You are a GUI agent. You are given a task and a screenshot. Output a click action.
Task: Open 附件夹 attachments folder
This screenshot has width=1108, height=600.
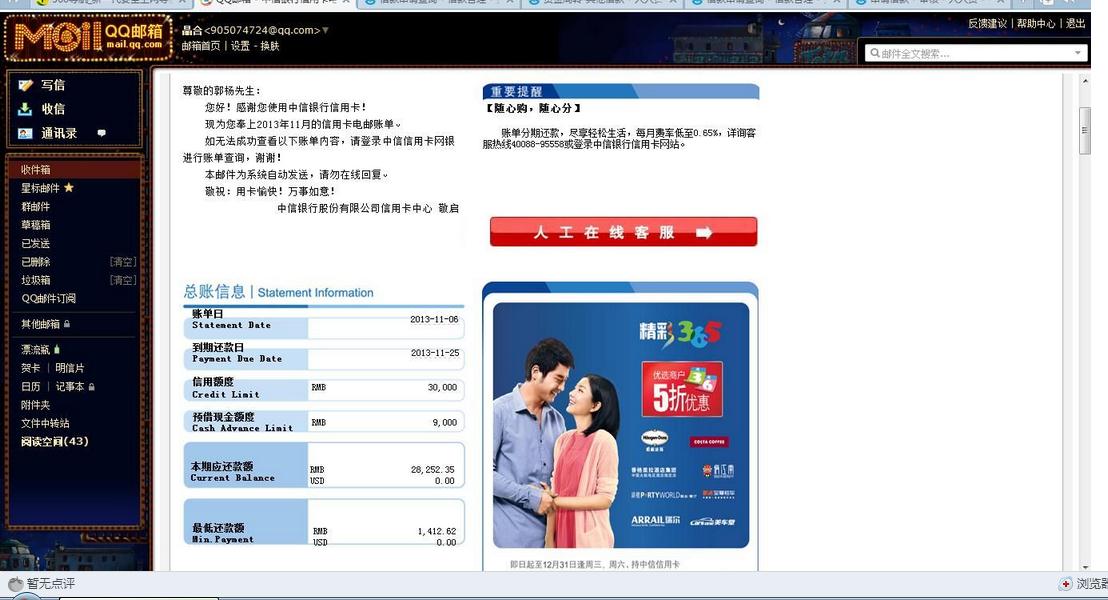[x=35, y=405]
